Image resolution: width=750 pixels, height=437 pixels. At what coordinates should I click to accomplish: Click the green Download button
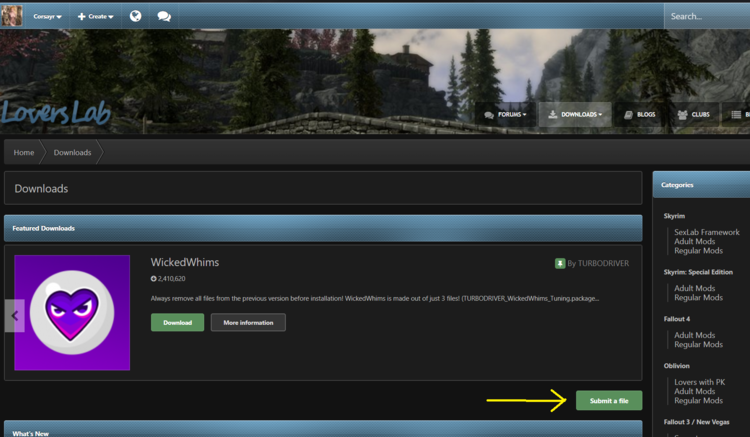click(x=177, y=322)
